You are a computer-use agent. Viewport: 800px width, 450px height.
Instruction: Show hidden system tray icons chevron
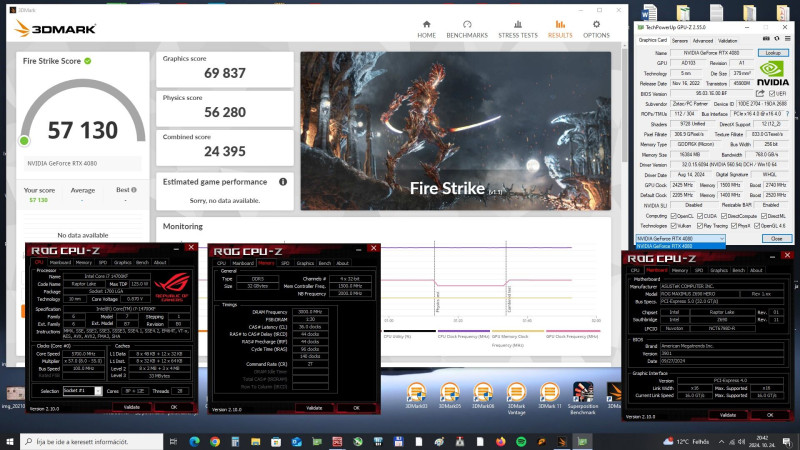pos(721,441)
